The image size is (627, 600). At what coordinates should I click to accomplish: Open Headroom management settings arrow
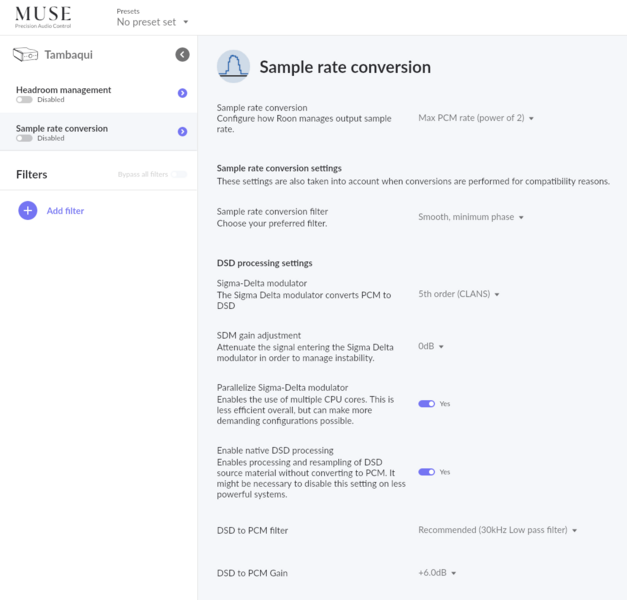[x=182, y=93]
